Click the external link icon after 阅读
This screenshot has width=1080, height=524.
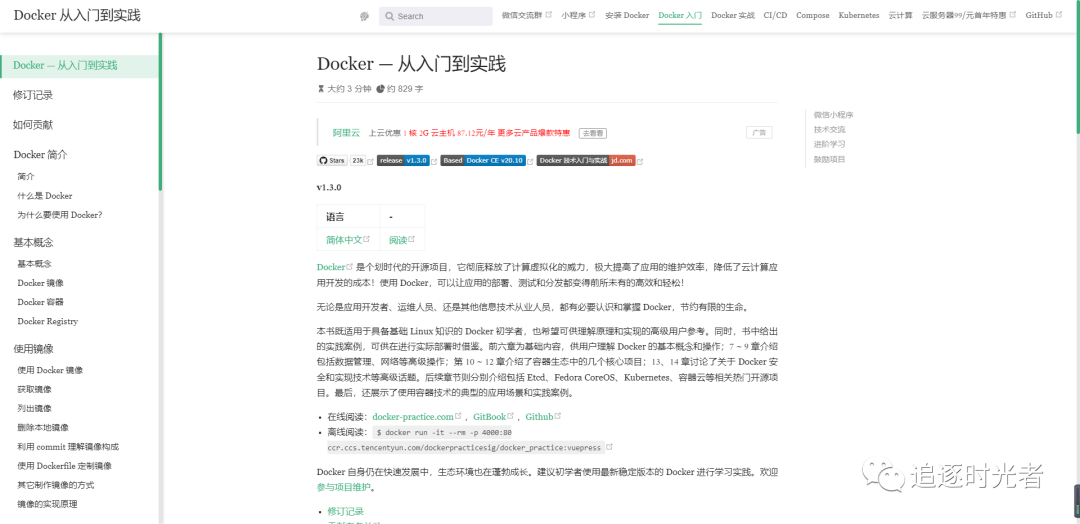[x=411, y=239]
